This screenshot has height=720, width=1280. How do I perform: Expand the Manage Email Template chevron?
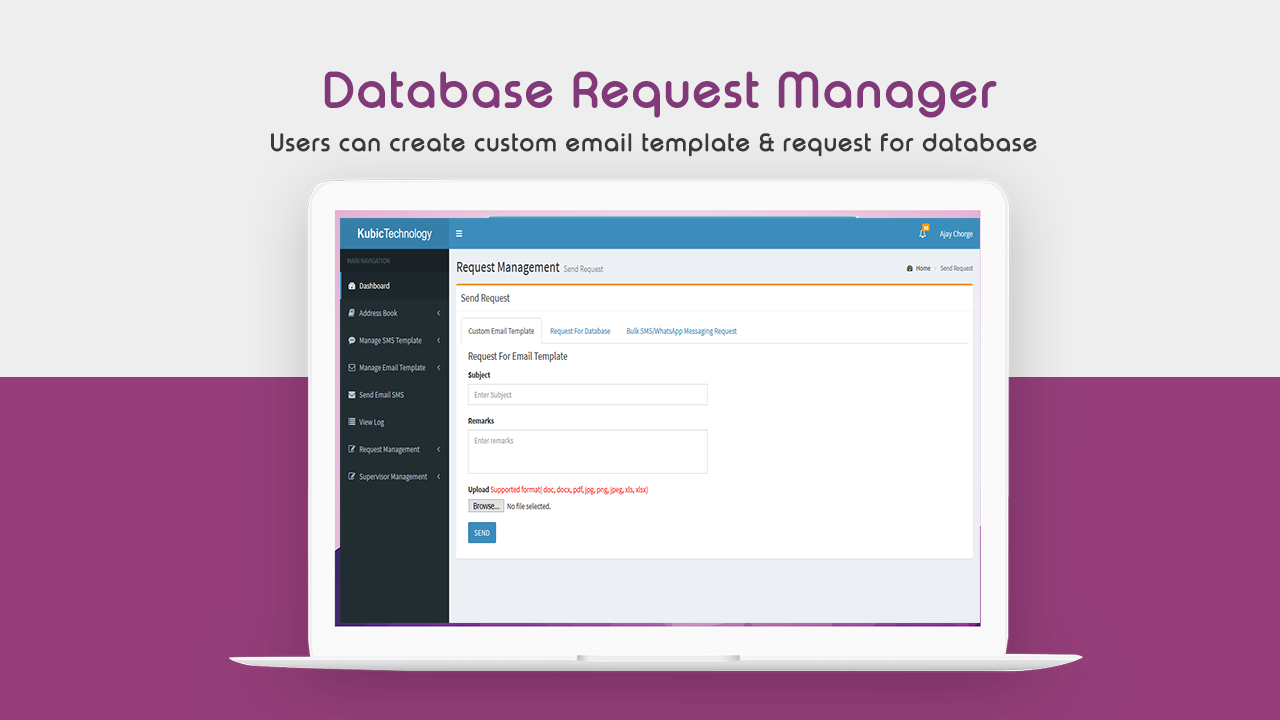tap(438, 368)
